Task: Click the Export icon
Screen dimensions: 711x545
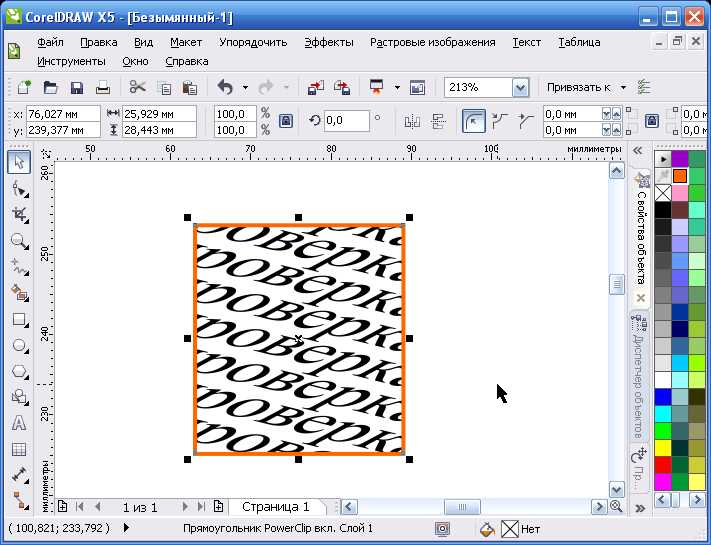Action: pyautogui.click(x=342, y=87)
